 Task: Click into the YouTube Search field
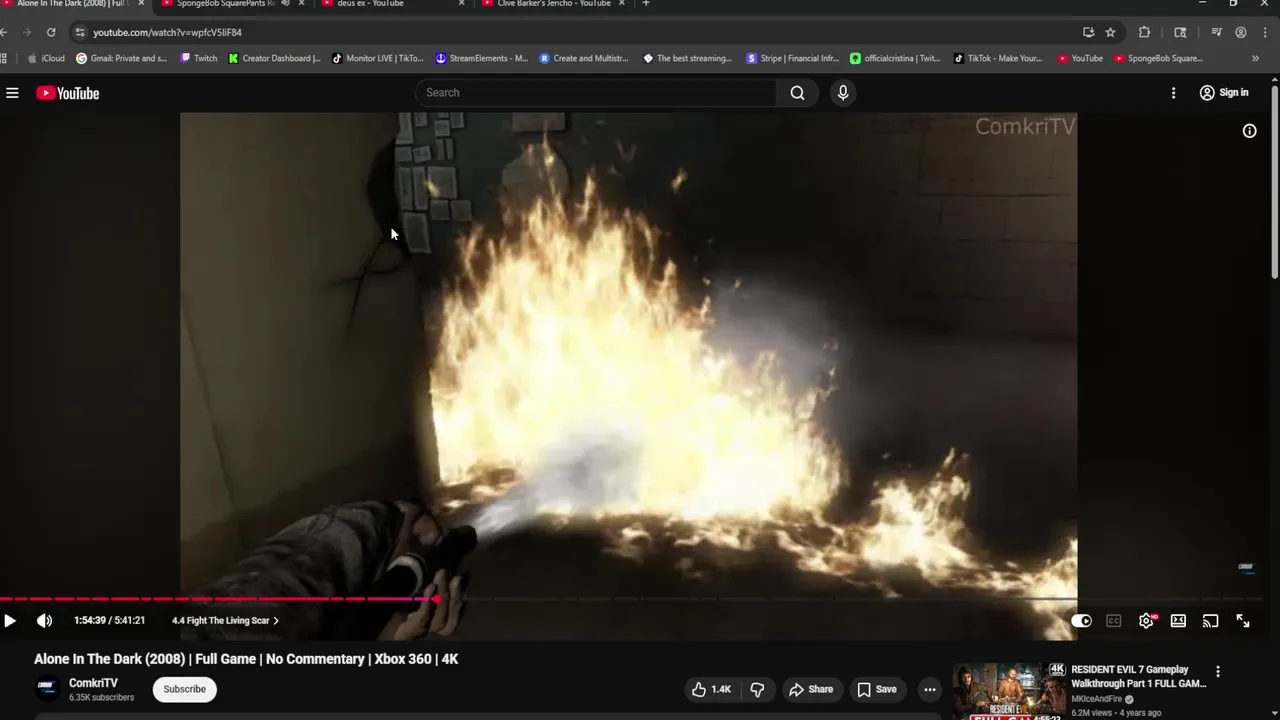click(x=595, y=93)
